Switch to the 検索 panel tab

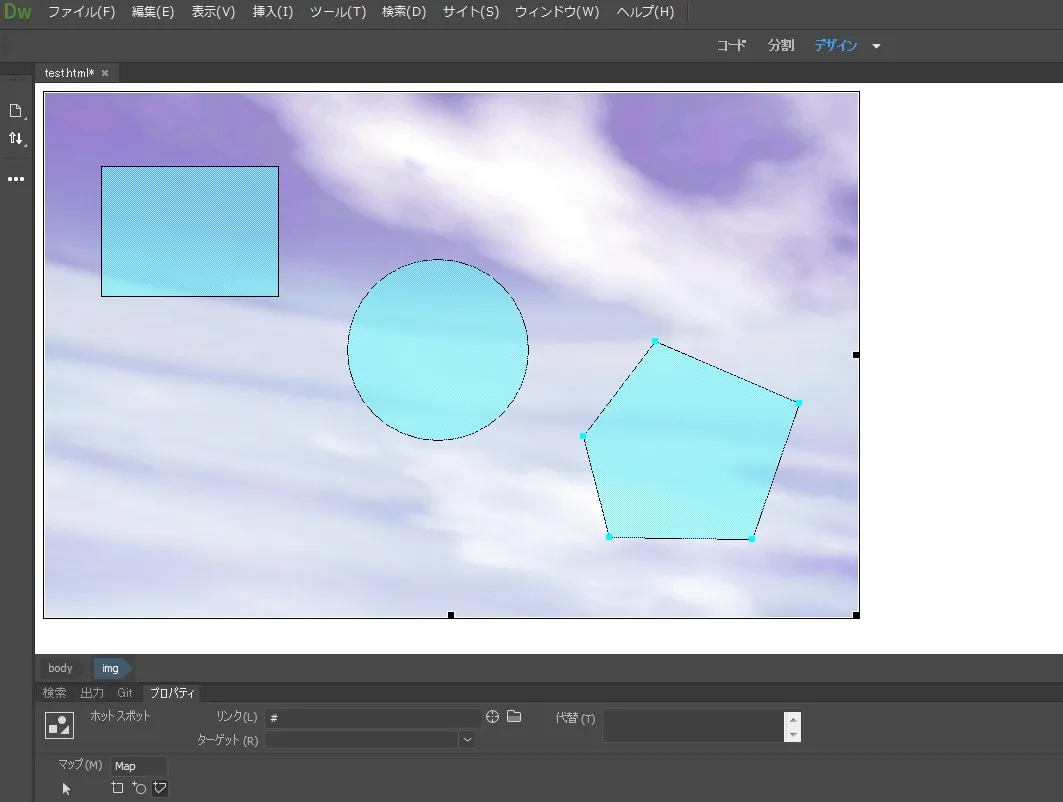(x=54, y=693)
